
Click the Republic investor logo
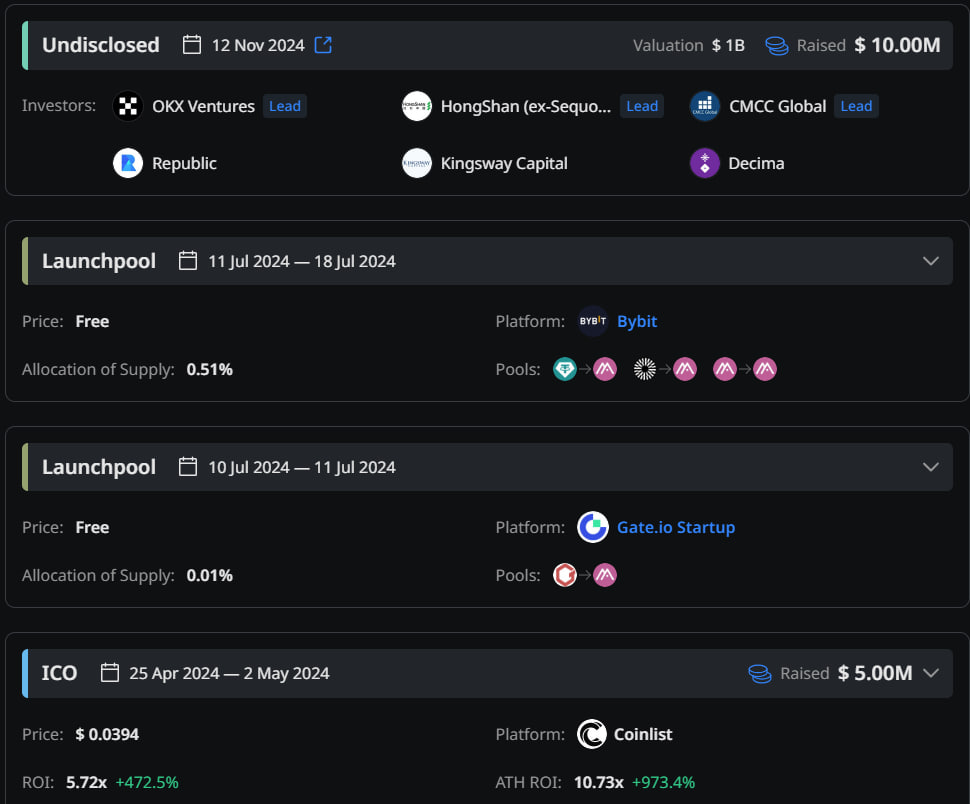pyautogui.click(x=128, y=163)
